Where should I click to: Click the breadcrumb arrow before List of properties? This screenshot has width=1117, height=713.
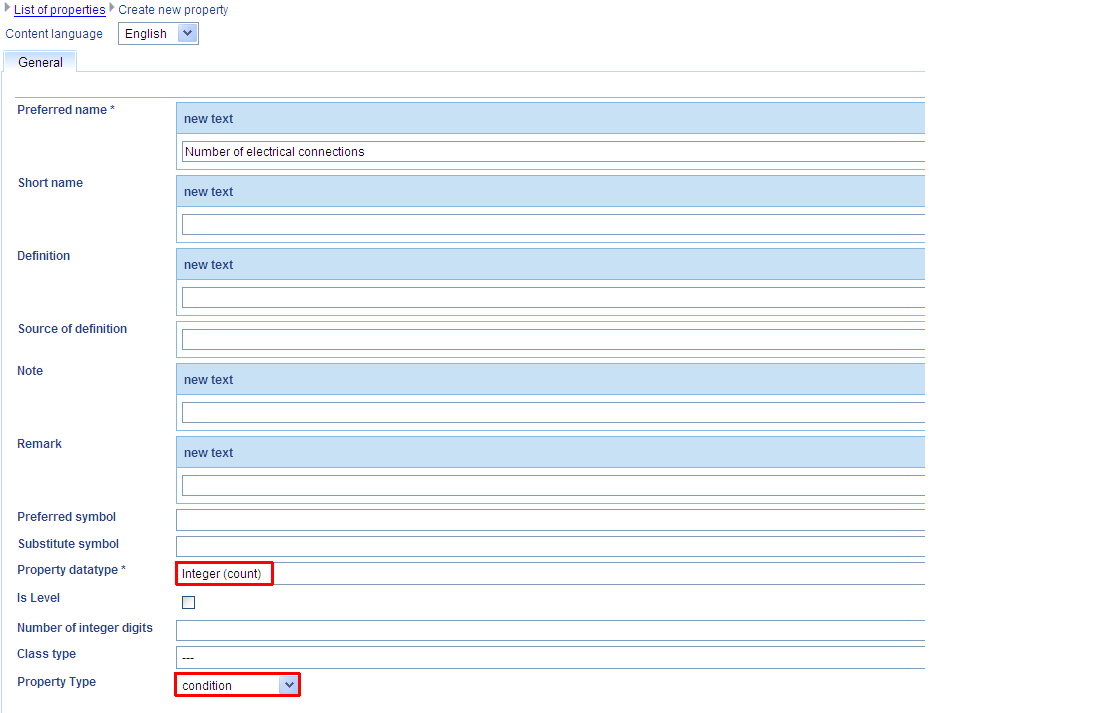9,9
